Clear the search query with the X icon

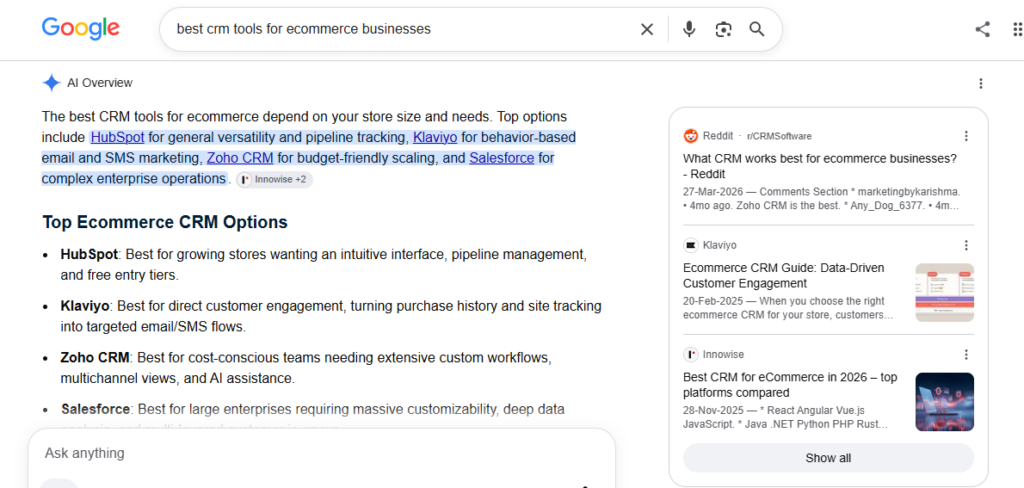647,29
